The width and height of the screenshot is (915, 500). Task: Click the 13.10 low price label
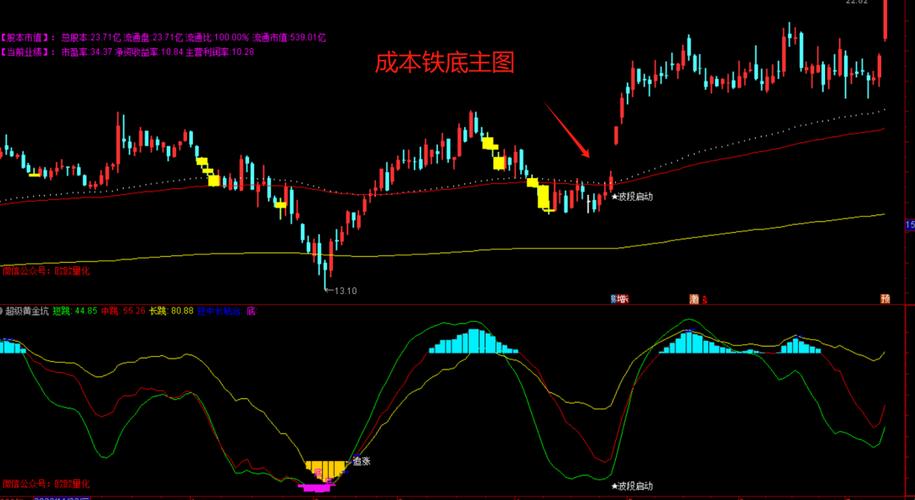(x=344, y=291)
